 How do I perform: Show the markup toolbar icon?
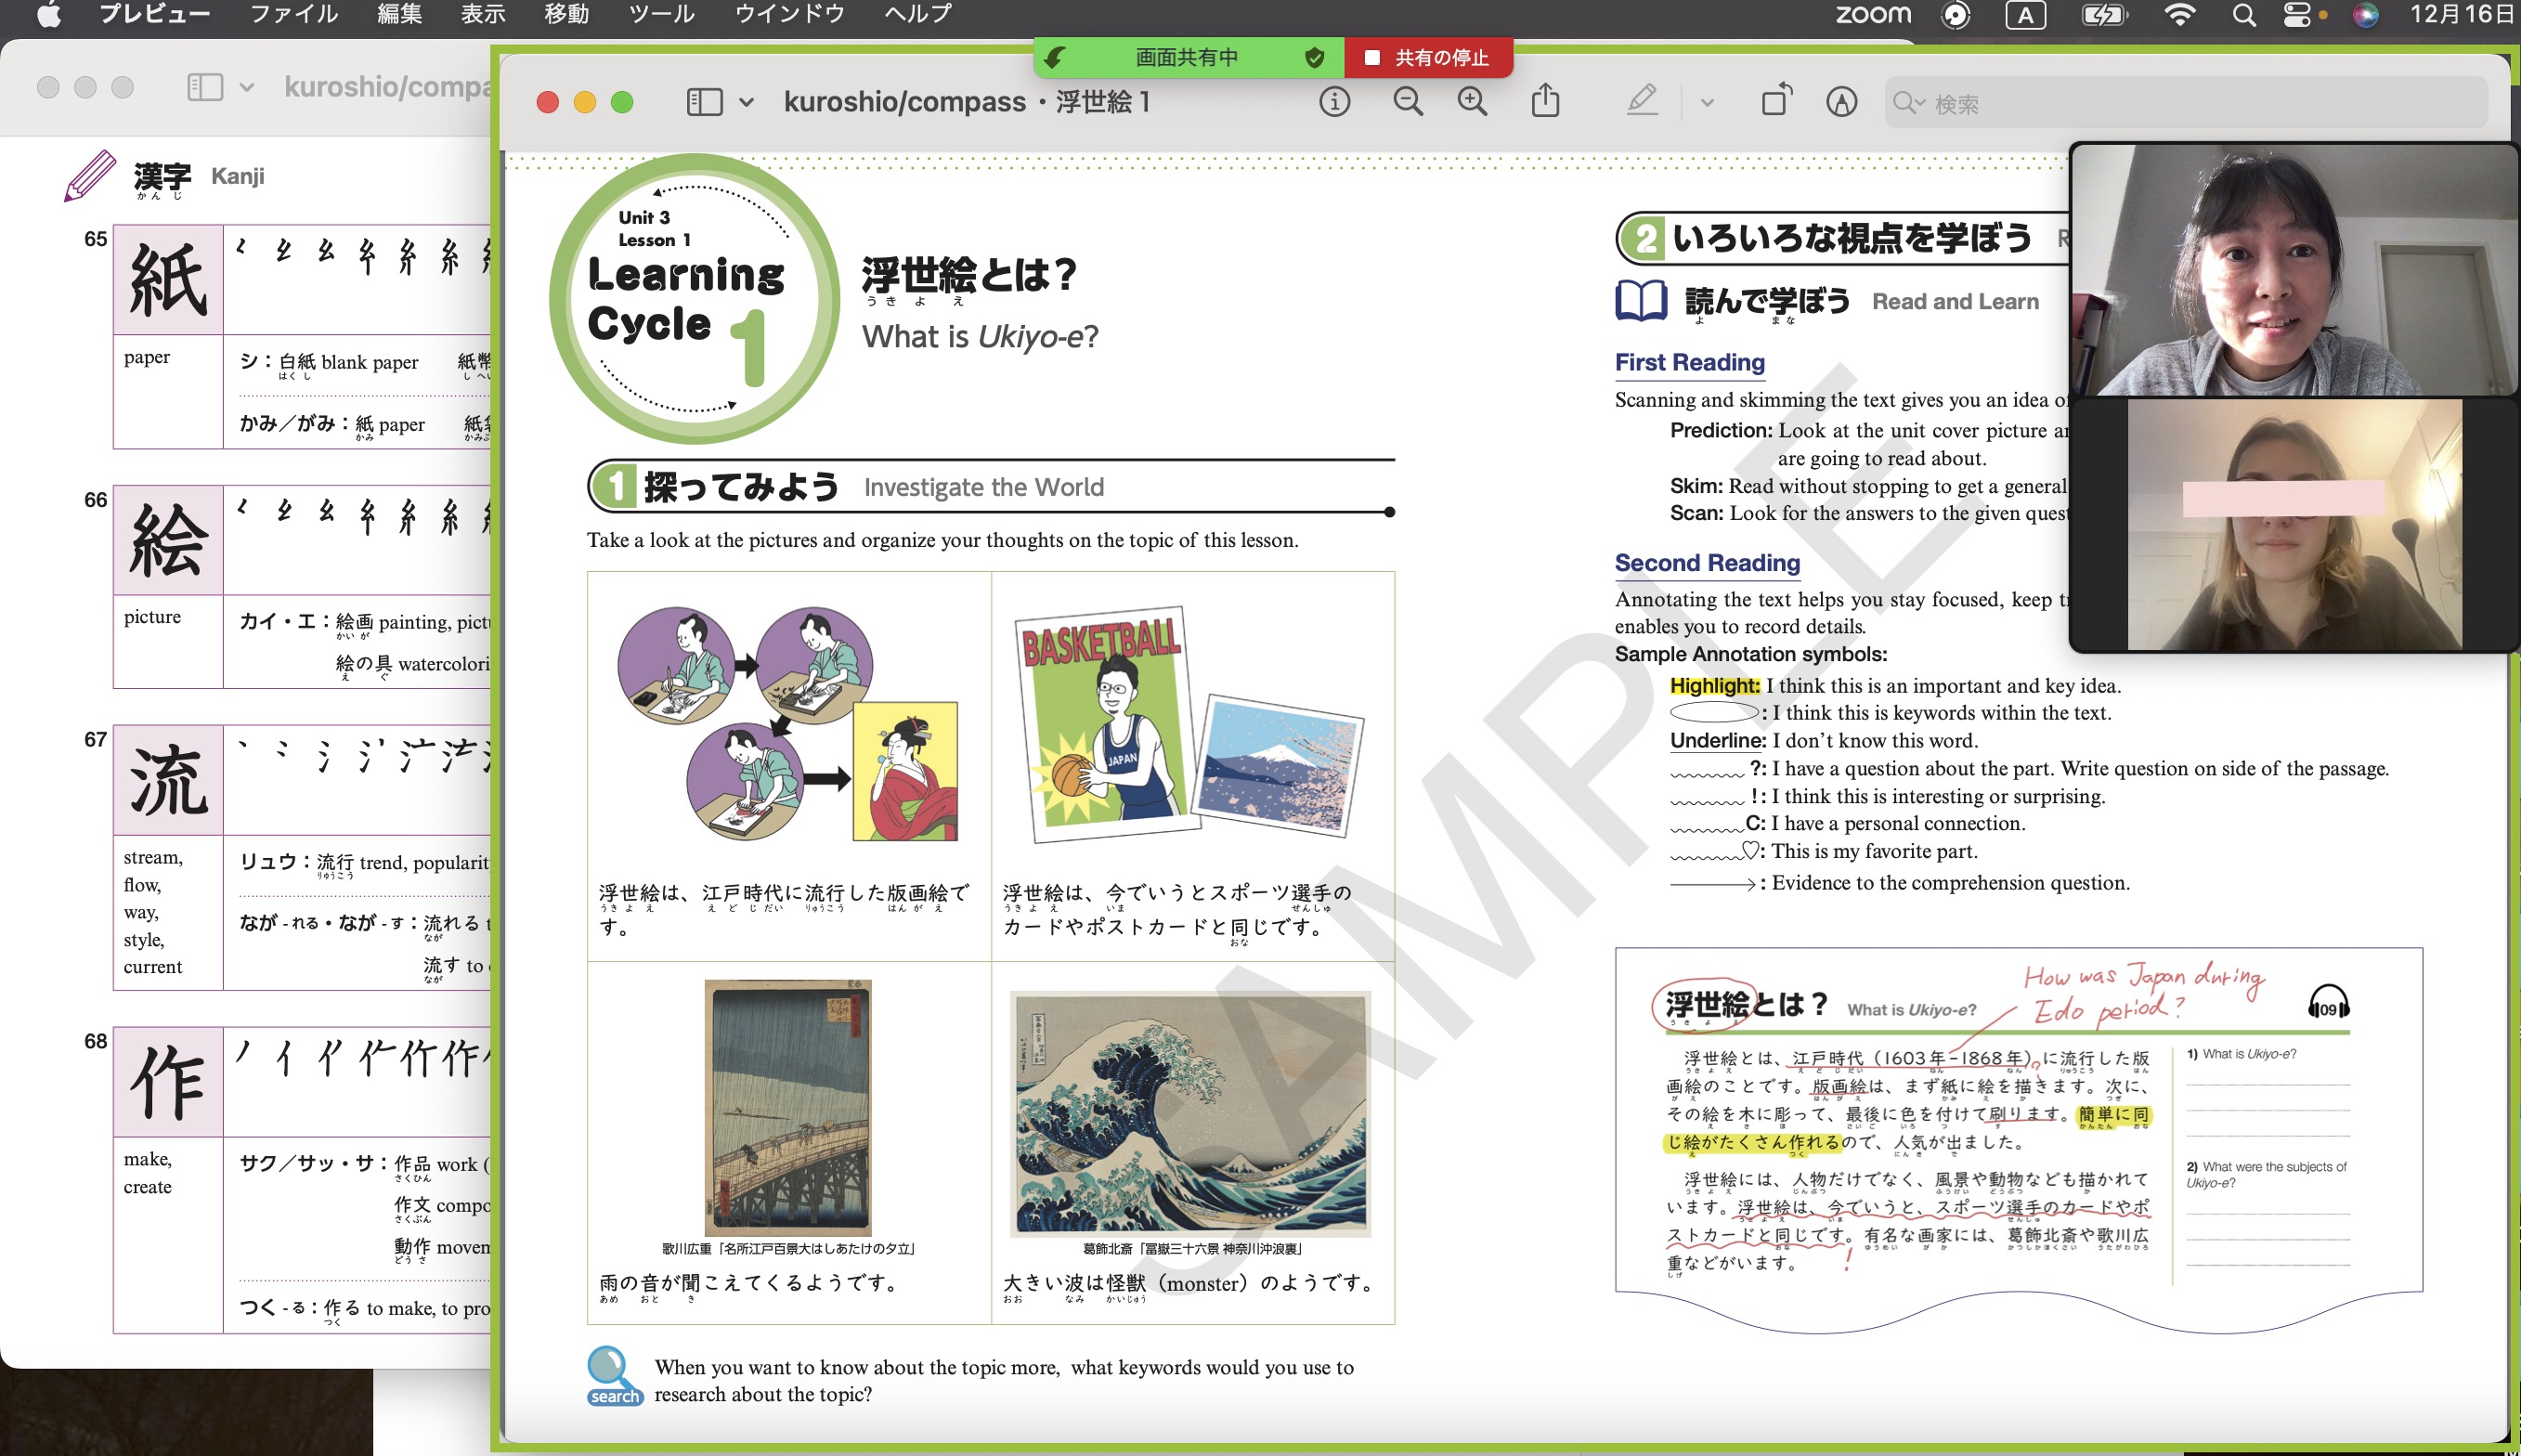[1841, 101]
